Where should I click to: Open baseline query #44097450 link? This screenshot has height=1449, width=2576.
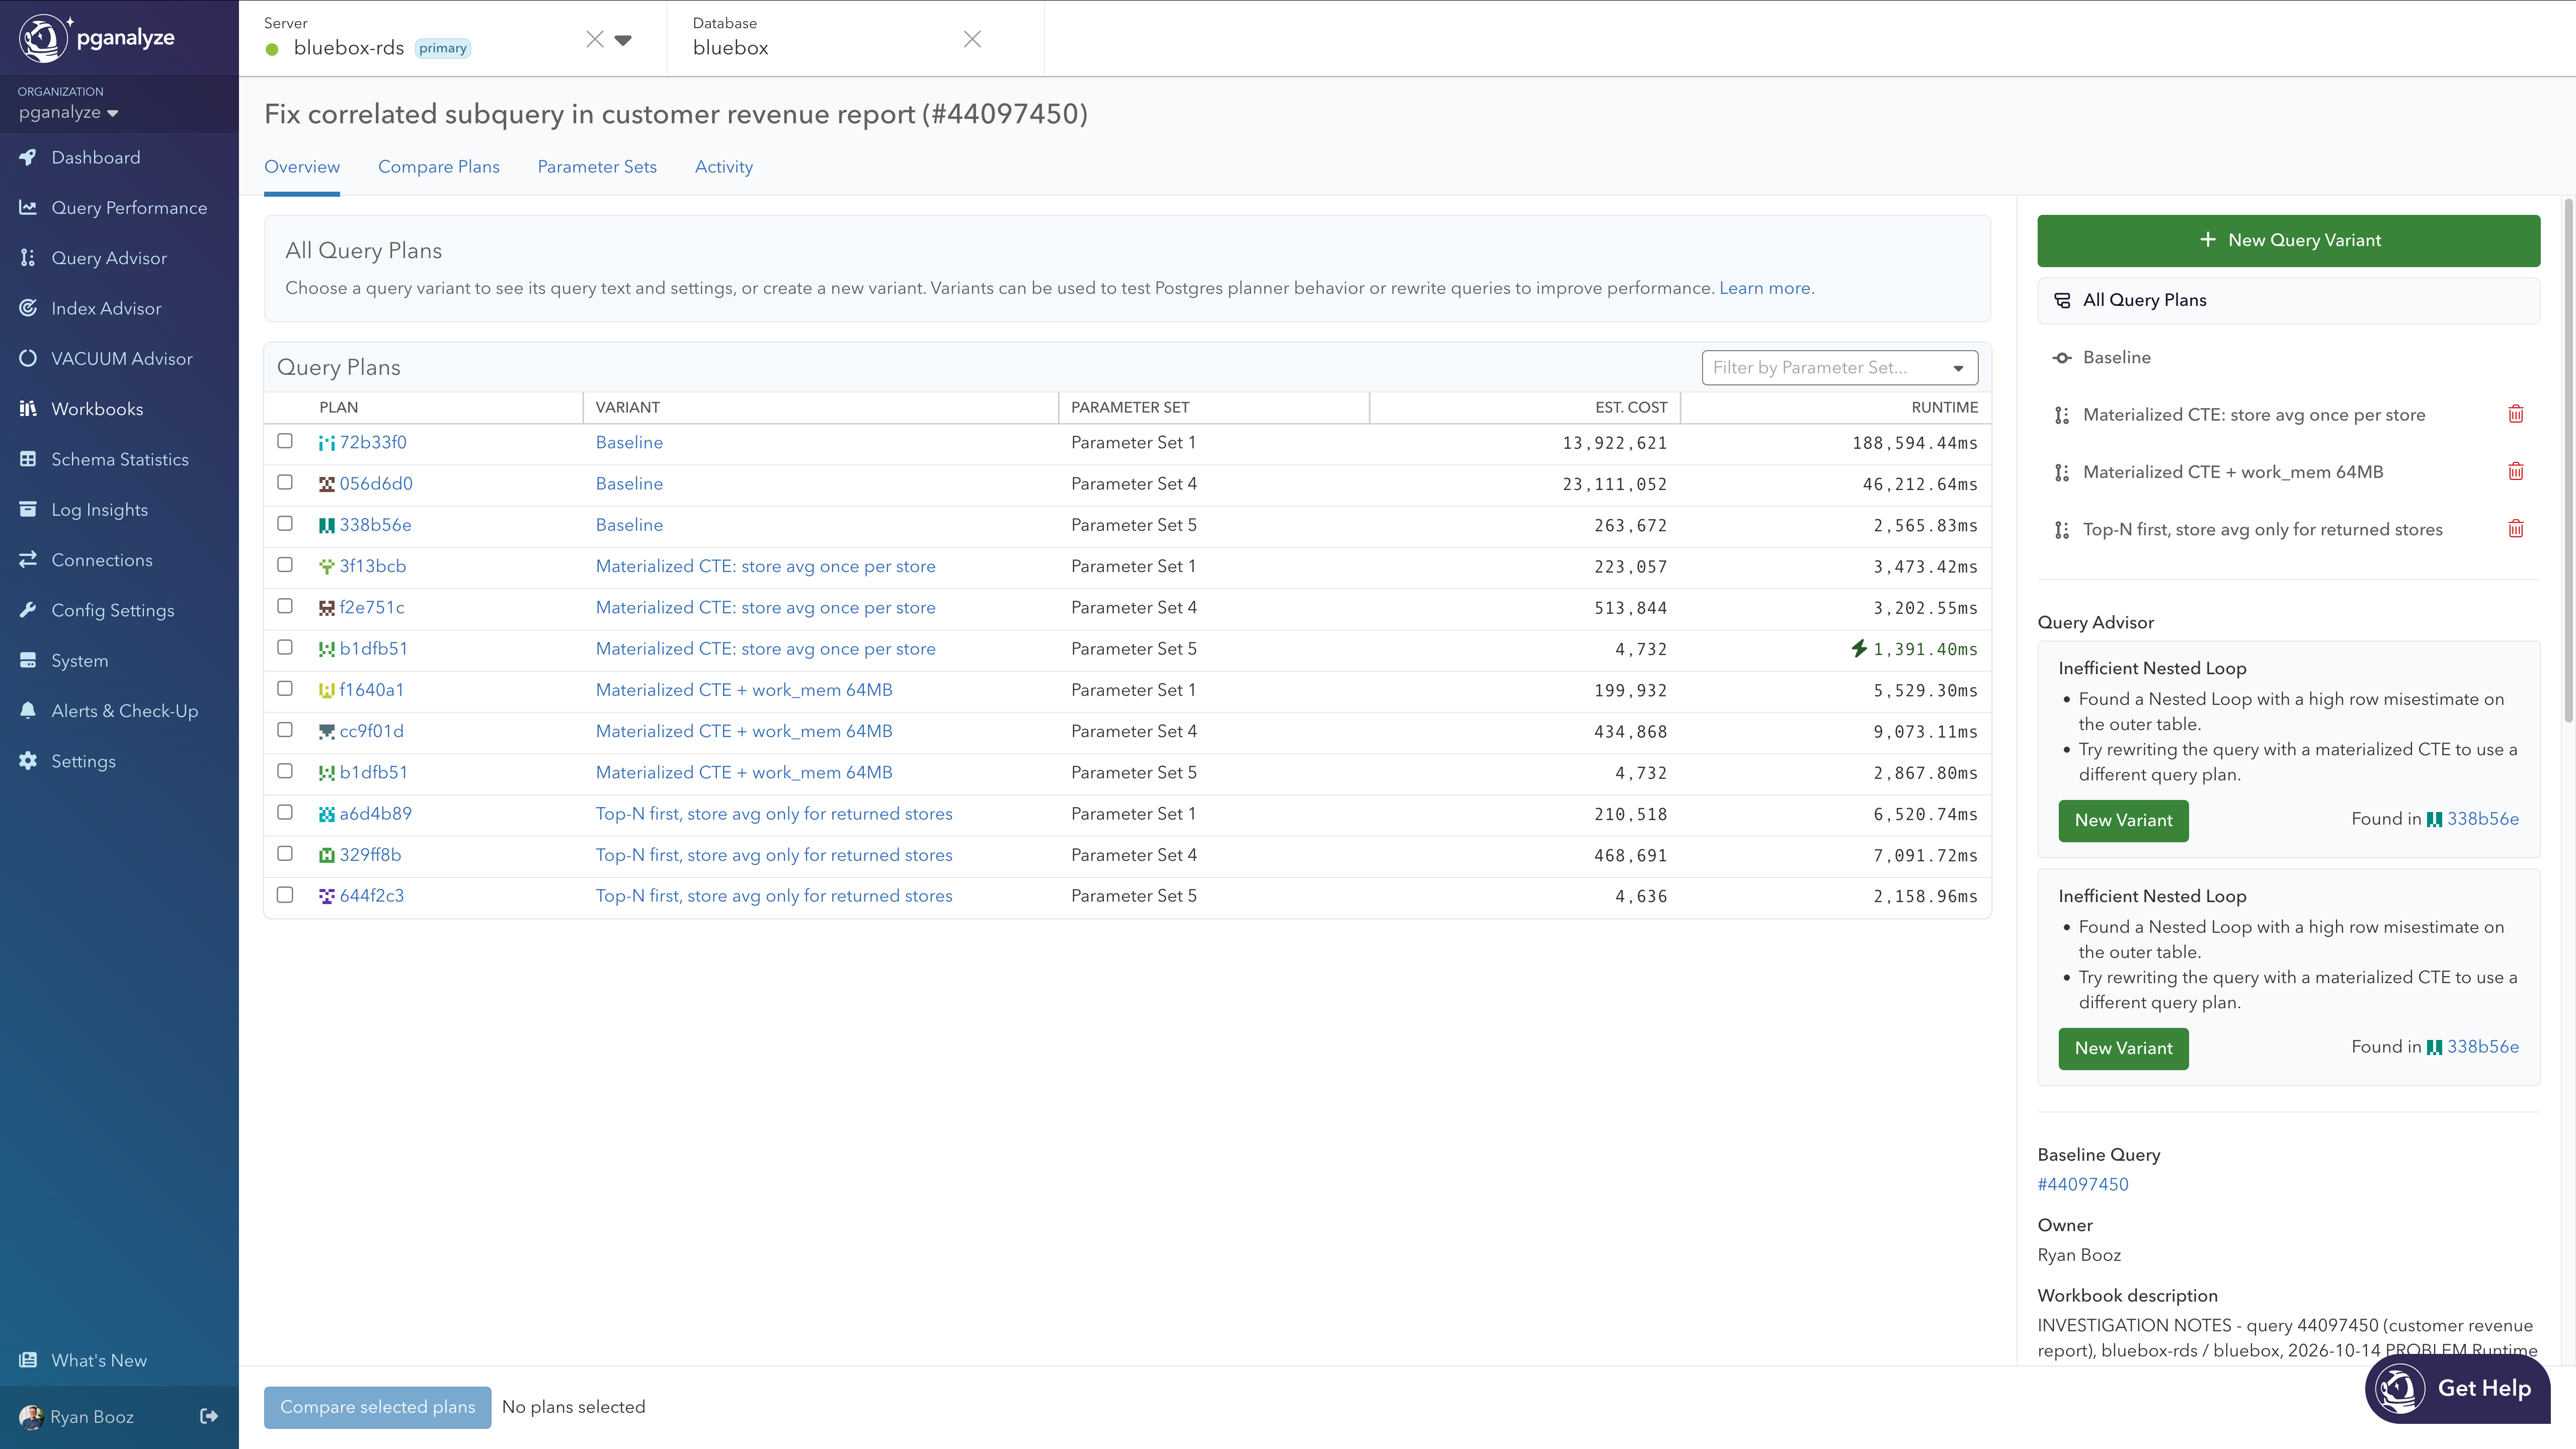click(2083, 1184)
